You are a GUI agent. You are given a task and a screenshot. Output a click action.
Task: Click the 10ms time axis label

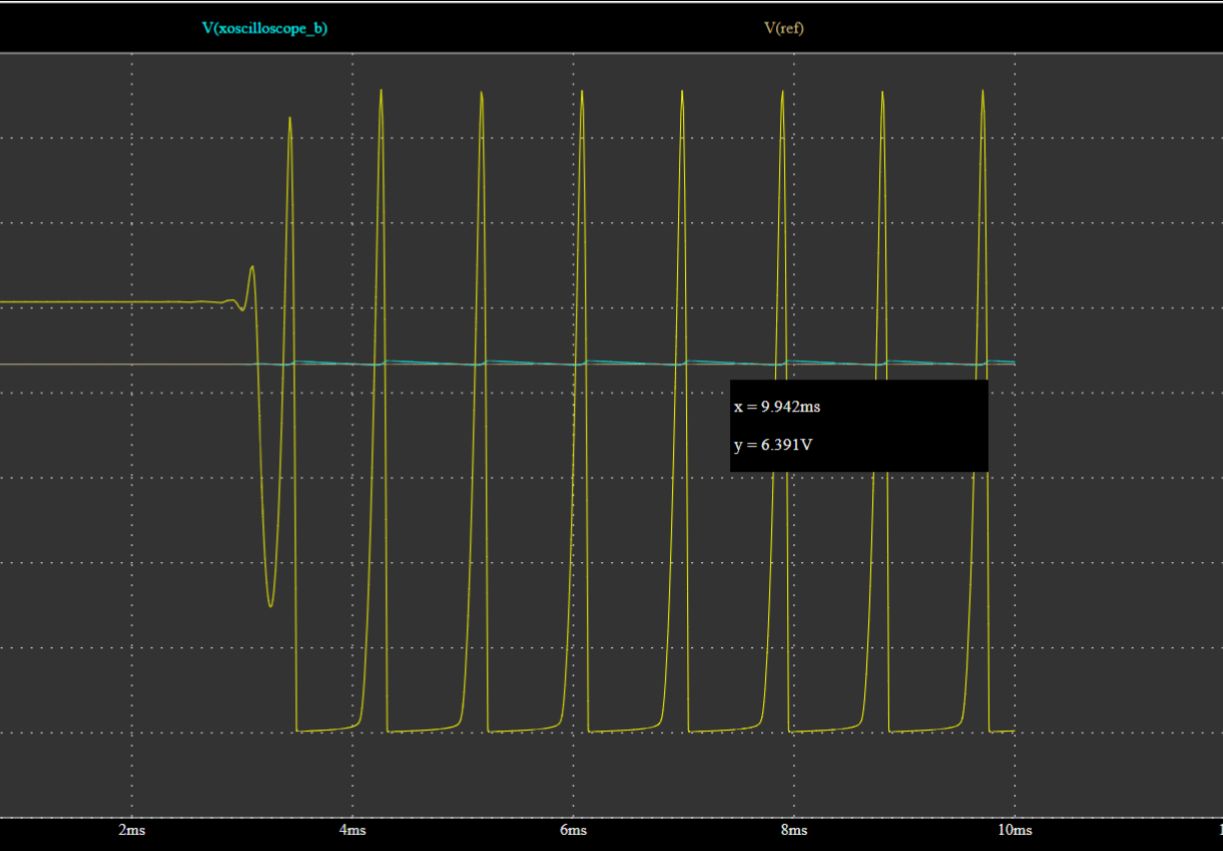[x=1014, y=830]
